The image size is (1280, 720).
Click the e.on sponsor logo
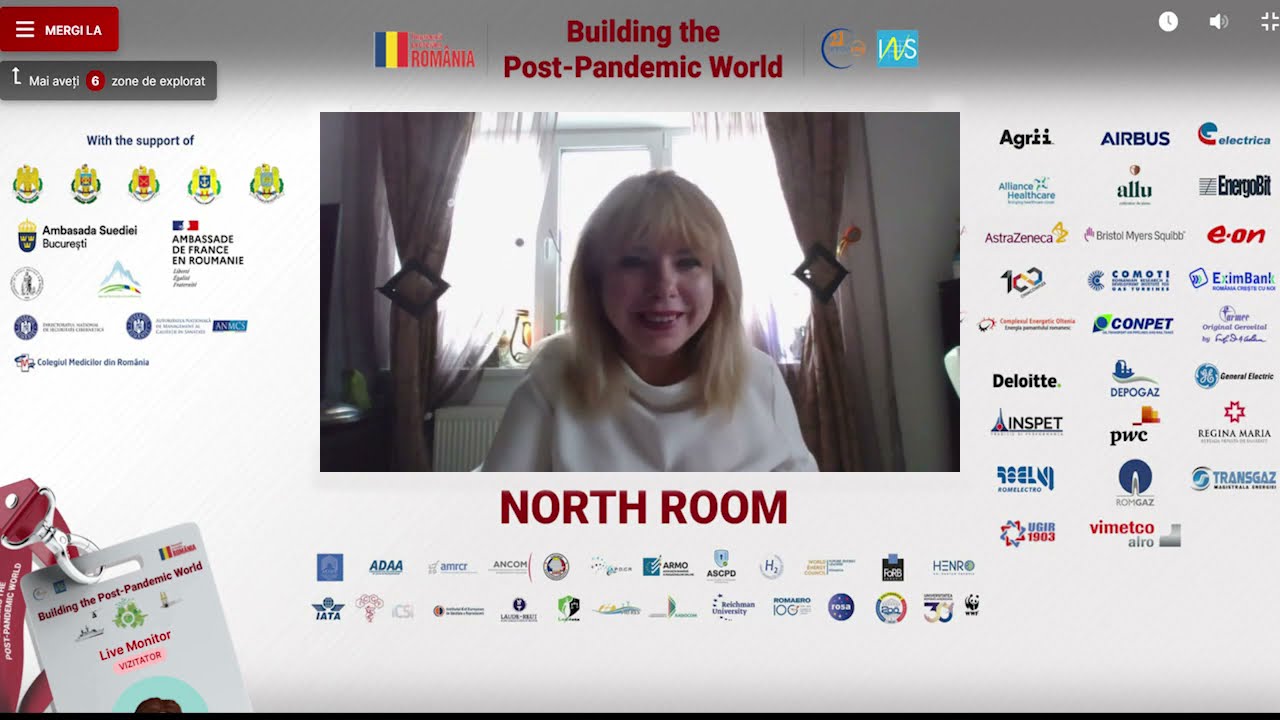coord(1236,236)
